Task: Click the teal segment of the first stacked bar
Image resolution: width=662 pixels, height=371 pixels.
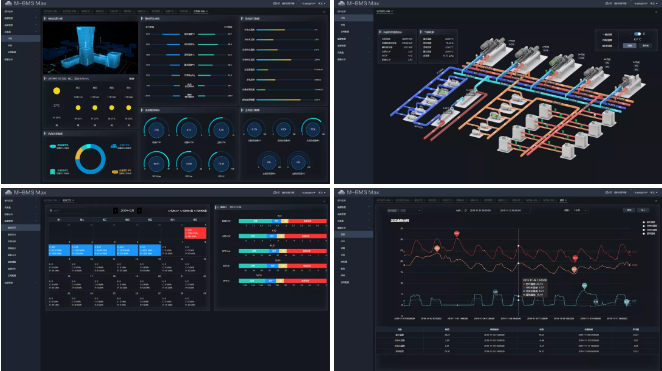Action: coord(255,221)
